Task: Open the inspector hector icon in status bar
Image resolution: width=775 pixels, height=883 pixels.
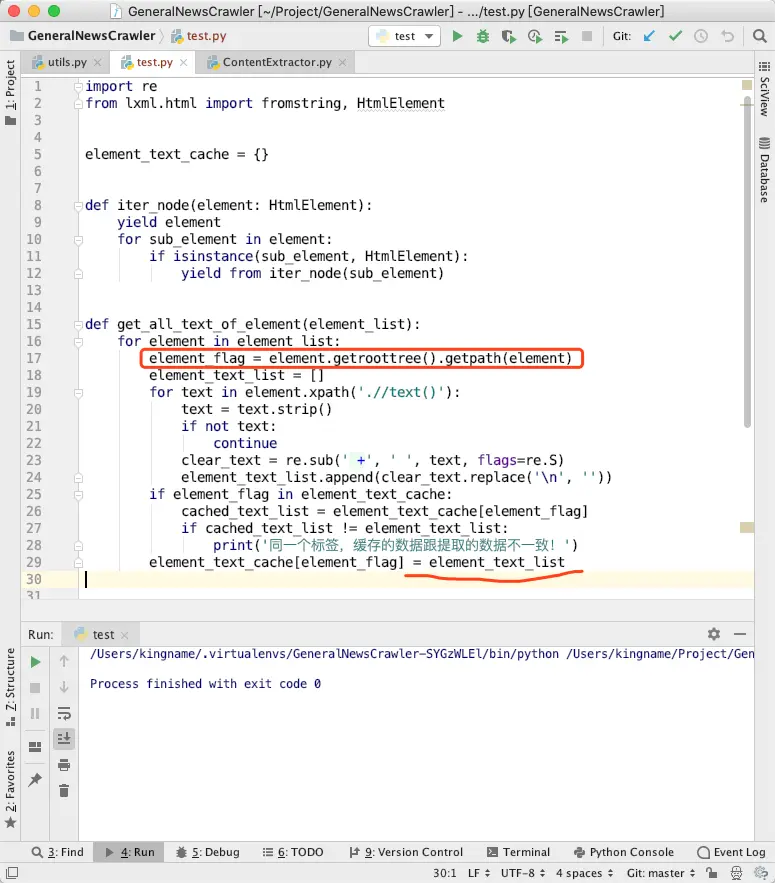Action: coord(736,873)
